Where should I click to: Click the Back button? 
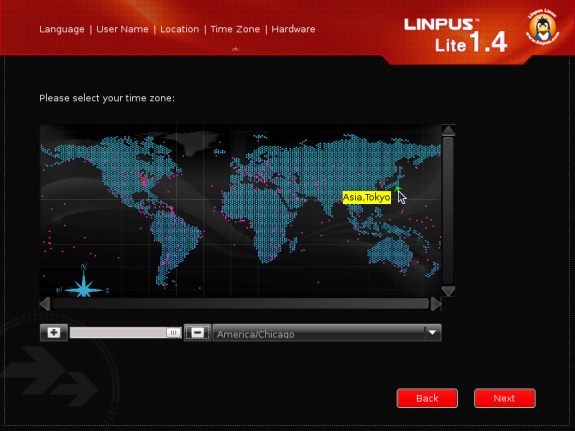coord(427,398)
